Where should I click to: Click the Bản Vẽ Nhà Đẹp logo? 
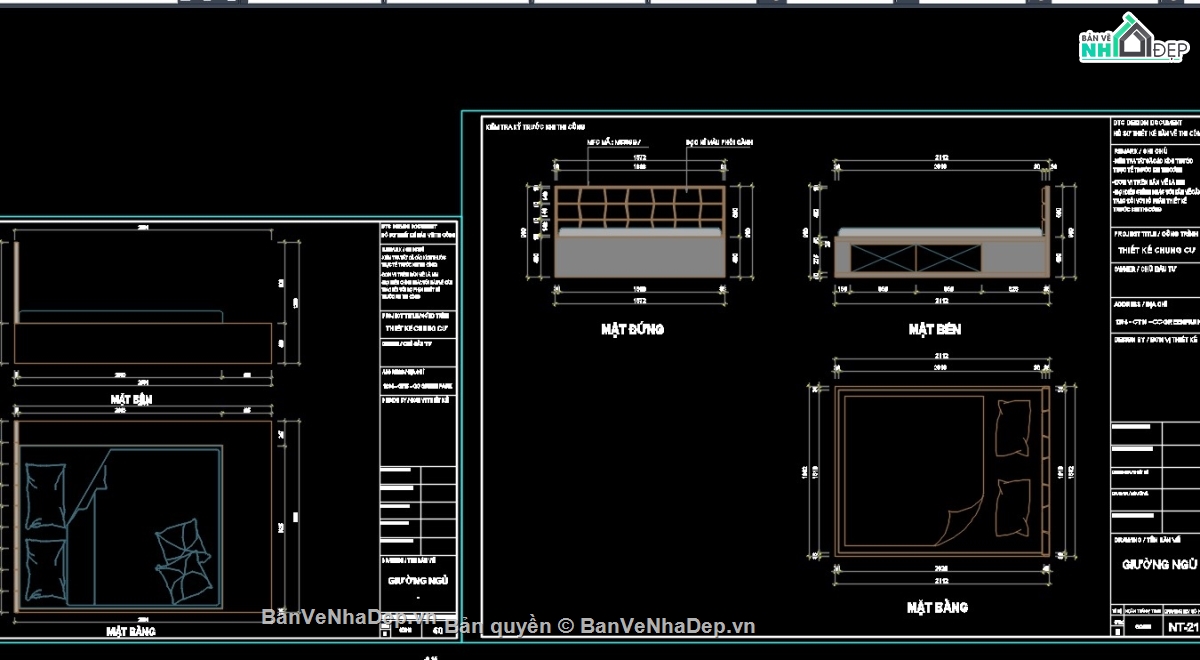click(1133, 38)
